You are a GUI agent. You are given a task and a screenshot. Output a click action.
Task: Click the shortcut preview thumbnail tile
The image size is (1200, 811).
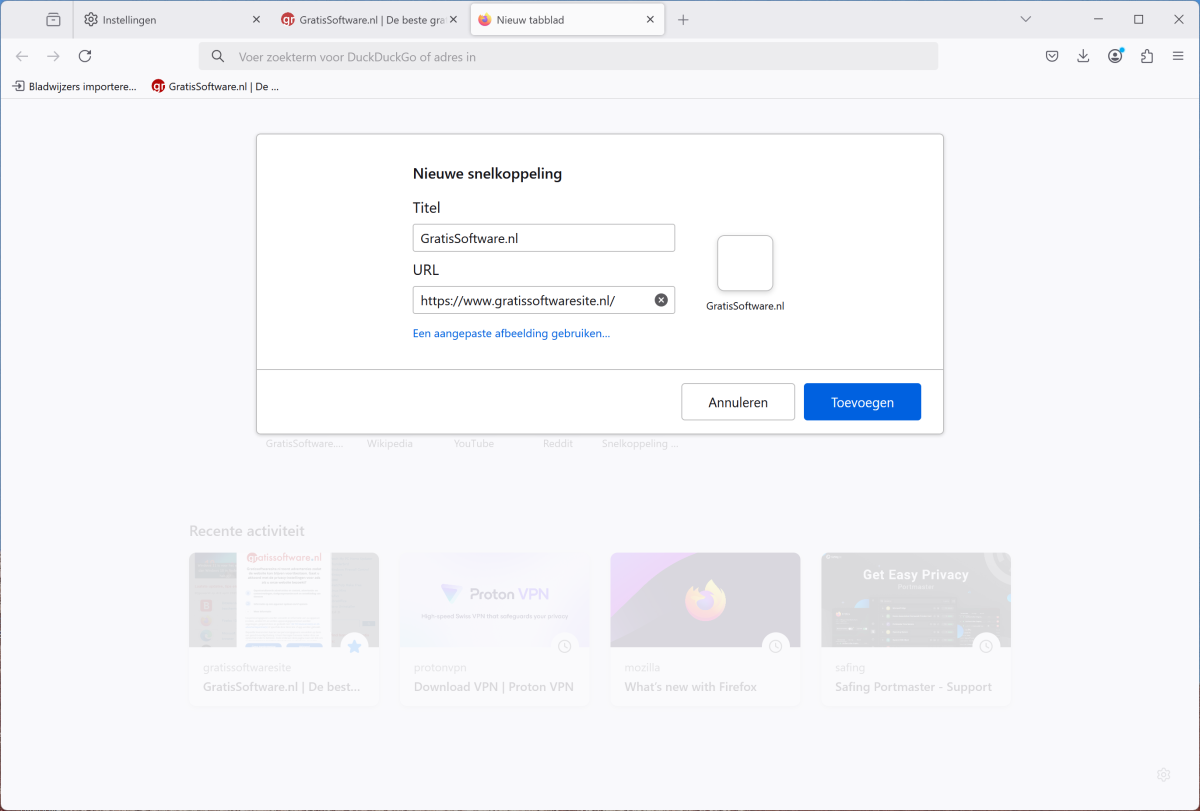tap(745, 263)
